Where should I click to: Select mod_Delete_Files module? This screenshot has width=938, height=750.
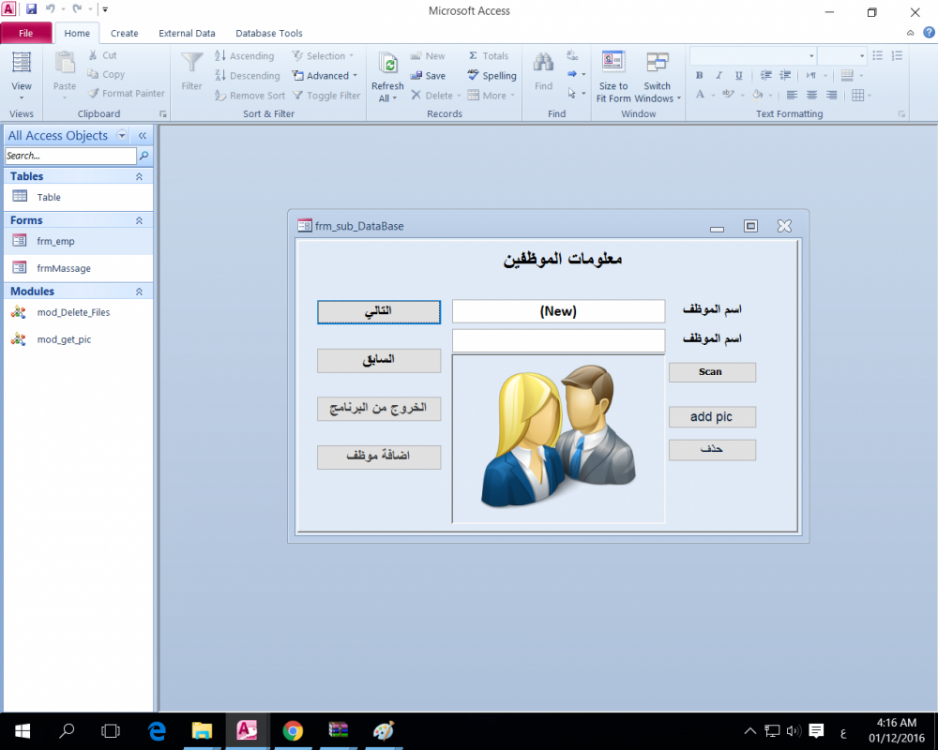point(78,312)
